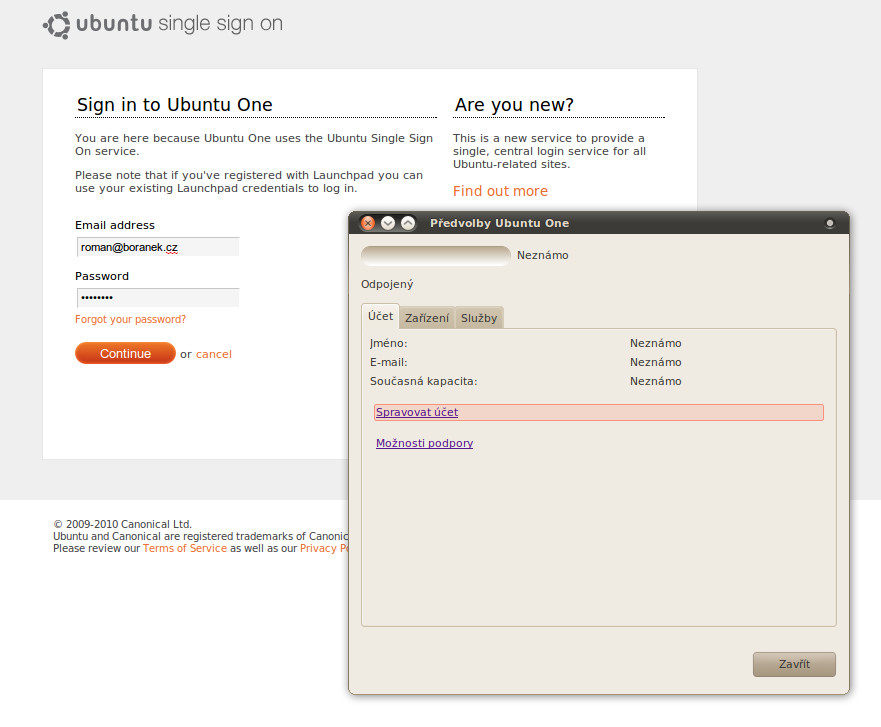Focus the Password field
The width and height of the screenshot is (881, 727).
158,298
